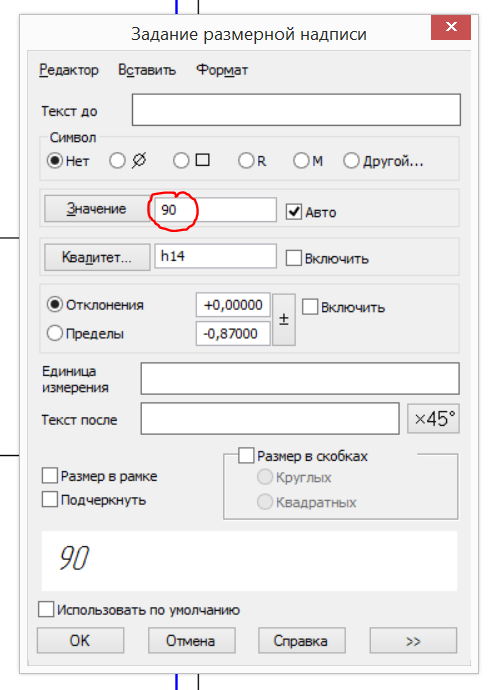Viewport: 499px width, 690px height.
Task: Open the Вставить menu
Action: pyautogui.click(x=147, y=70)
